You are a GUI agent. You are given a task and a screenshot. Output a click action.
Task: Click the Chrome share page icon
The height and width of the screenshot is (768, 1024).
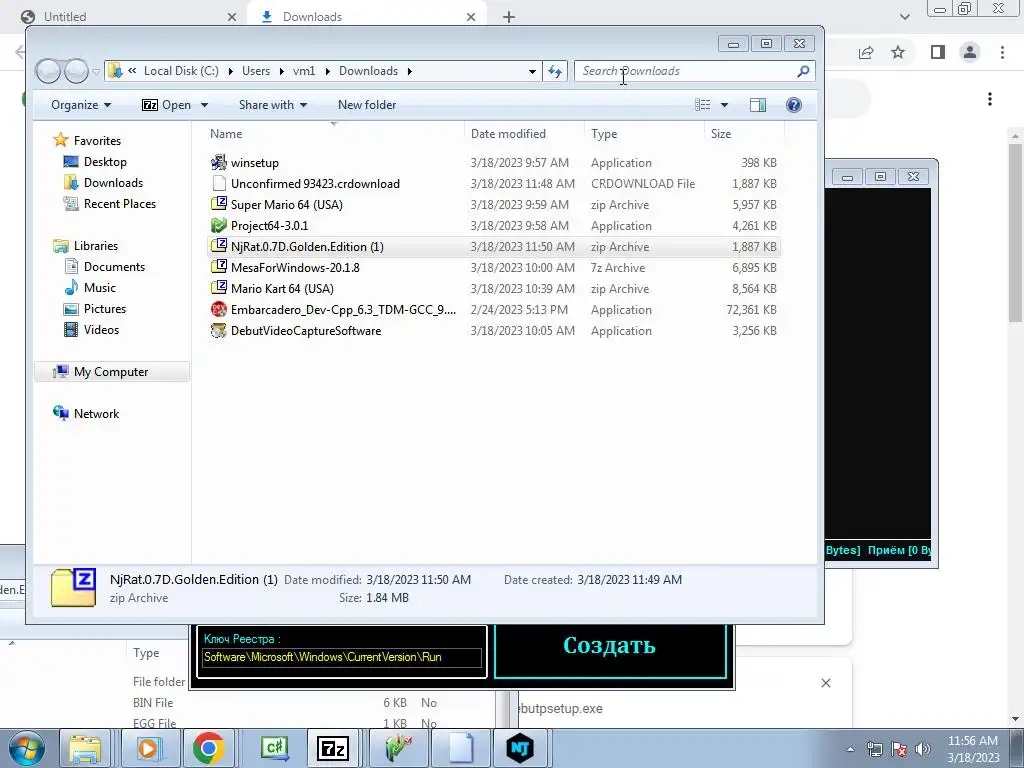pyautogui.click(x=866, y=52)
